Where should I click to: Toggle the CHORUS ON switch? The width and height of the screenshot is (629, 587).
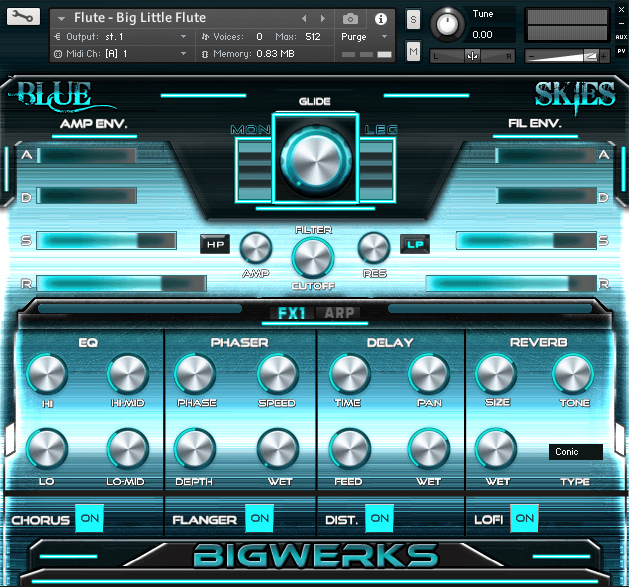pos(89,518)
